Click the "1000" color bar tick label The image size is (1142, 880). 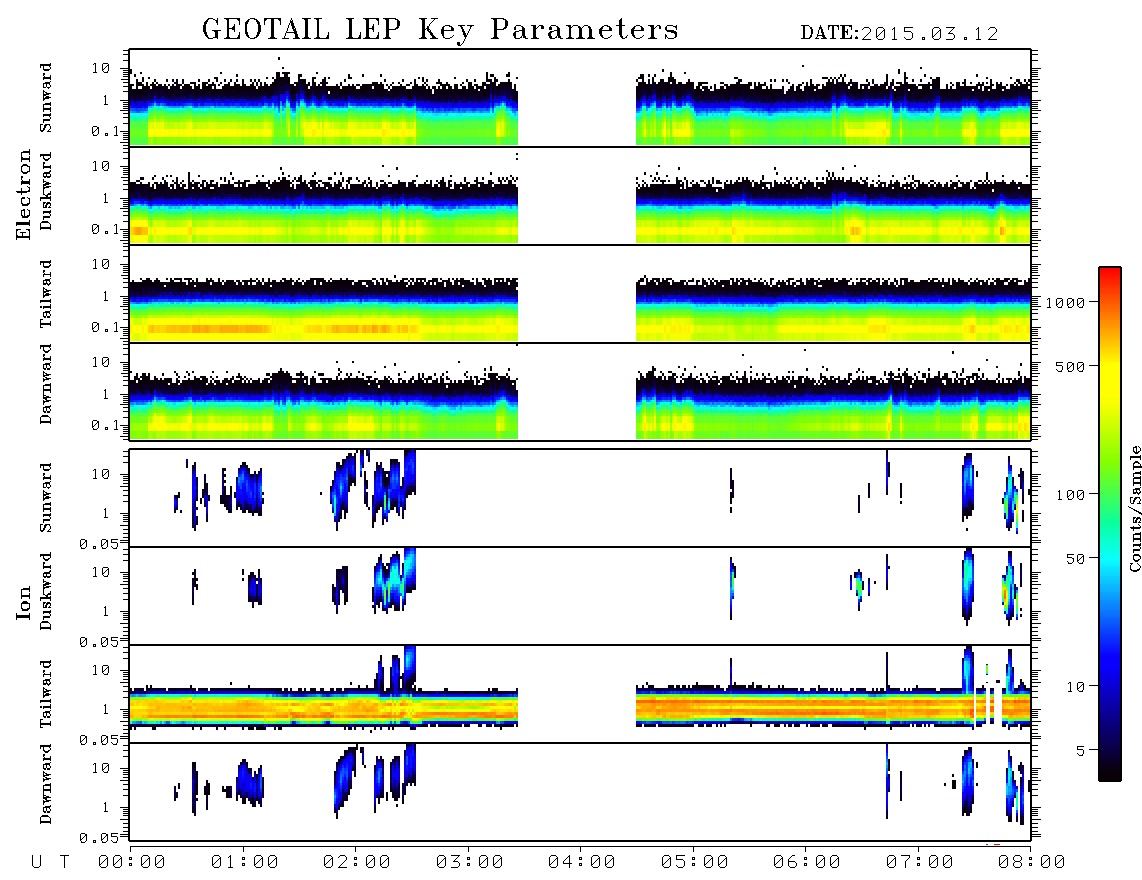click(1066, 303)
